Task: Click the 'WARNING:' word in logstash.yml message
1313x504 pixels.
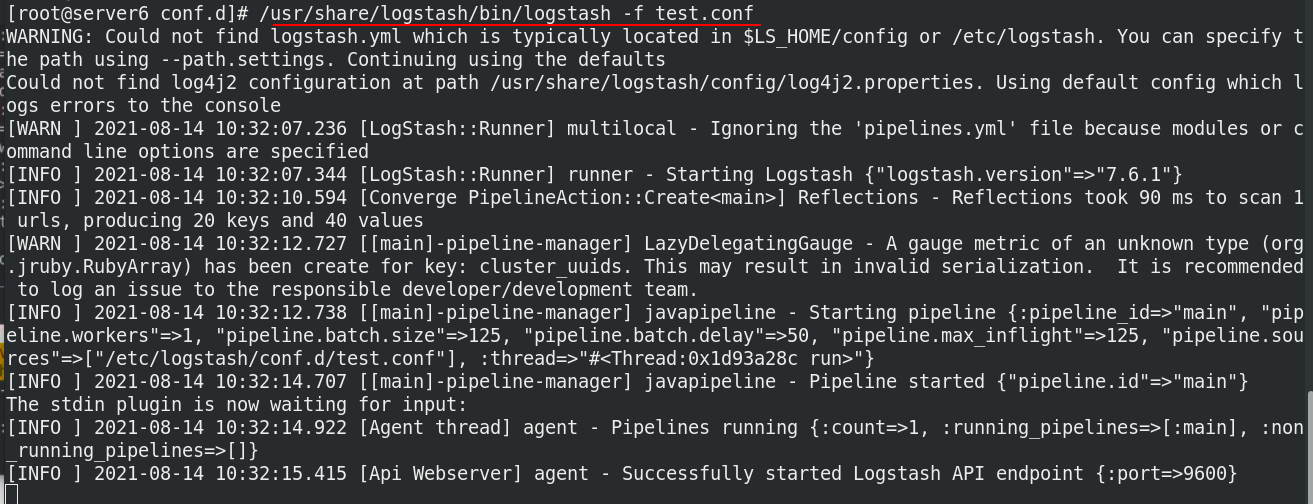Action: [50, 36]
